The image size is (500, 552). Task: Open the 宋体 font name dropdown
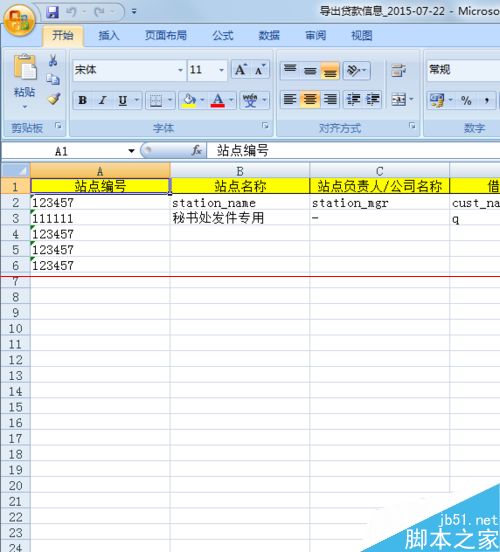(180, 70)
